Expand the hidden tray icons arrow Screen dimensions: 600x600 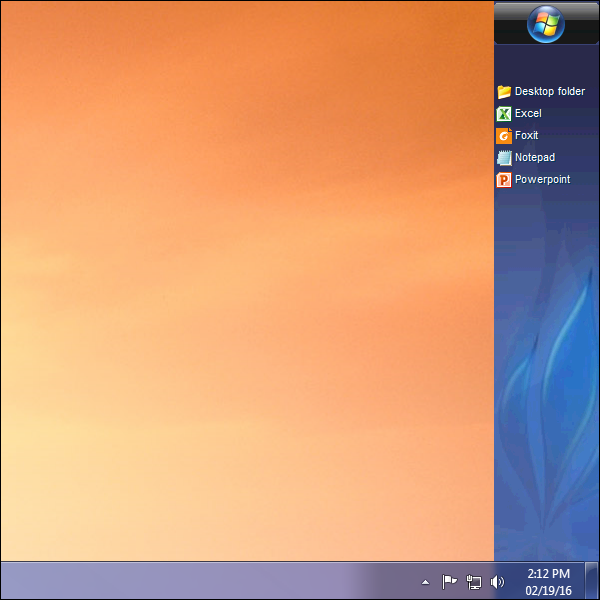pyautogui.click(x=425, y=581)
